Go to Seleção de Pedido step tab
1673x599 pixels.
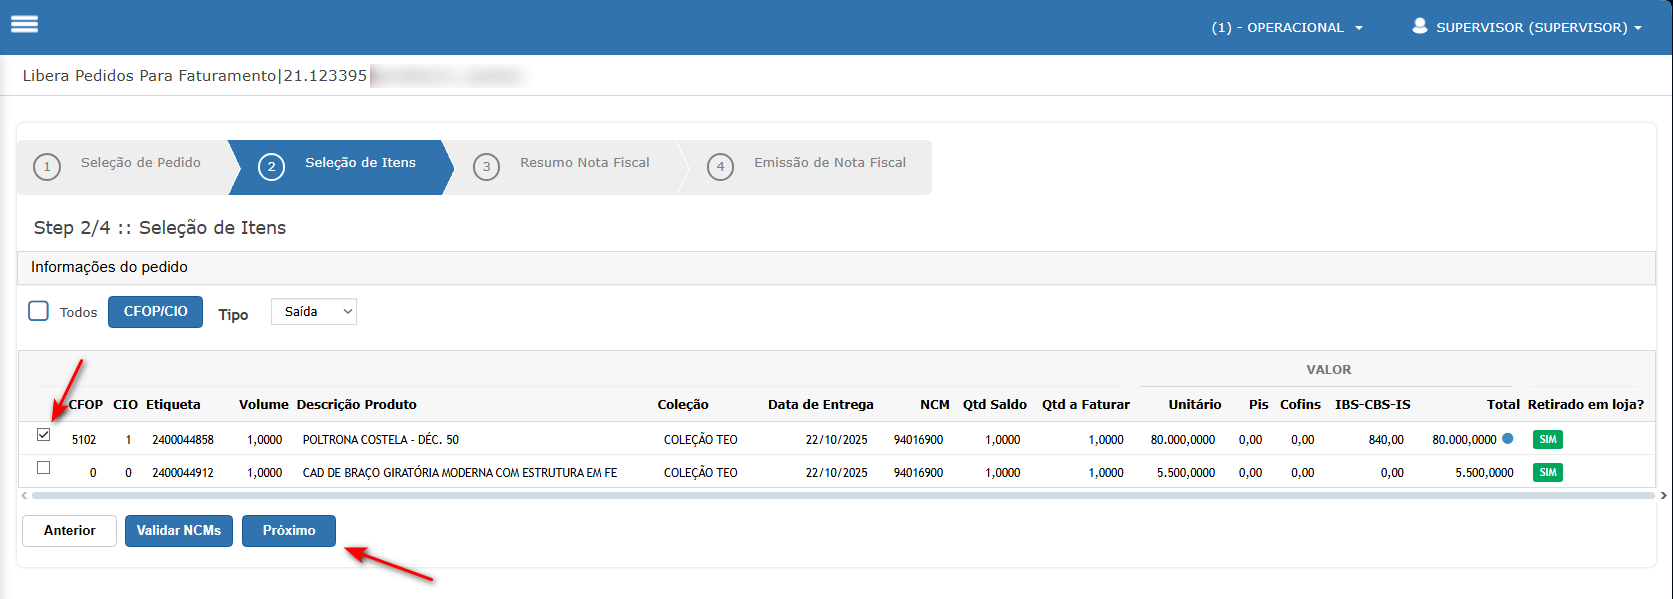click(x=140, y=163)
